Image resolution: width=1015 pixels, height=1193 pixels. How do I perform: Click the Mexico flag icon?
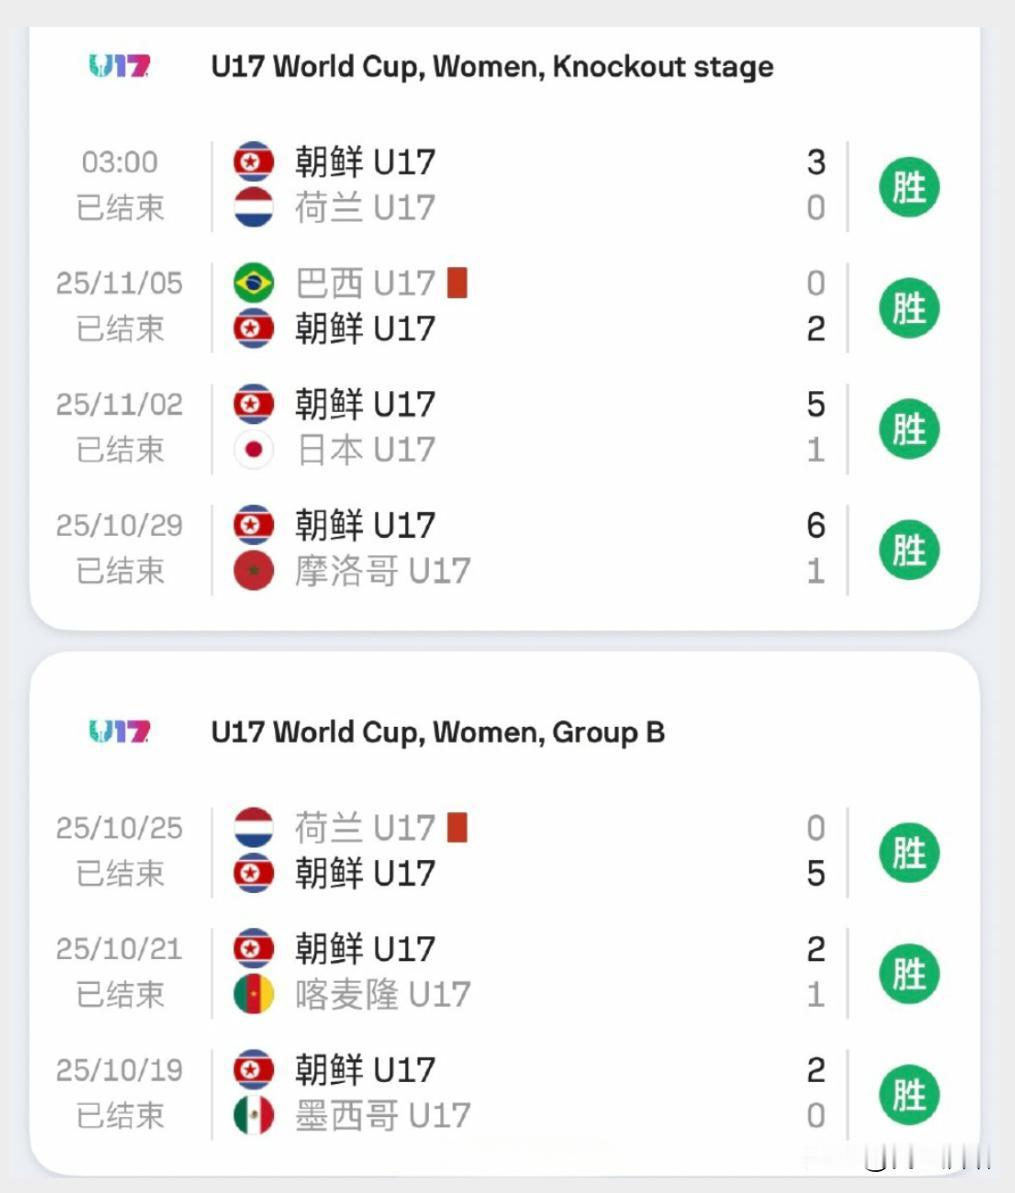[x=253, y=1116]
